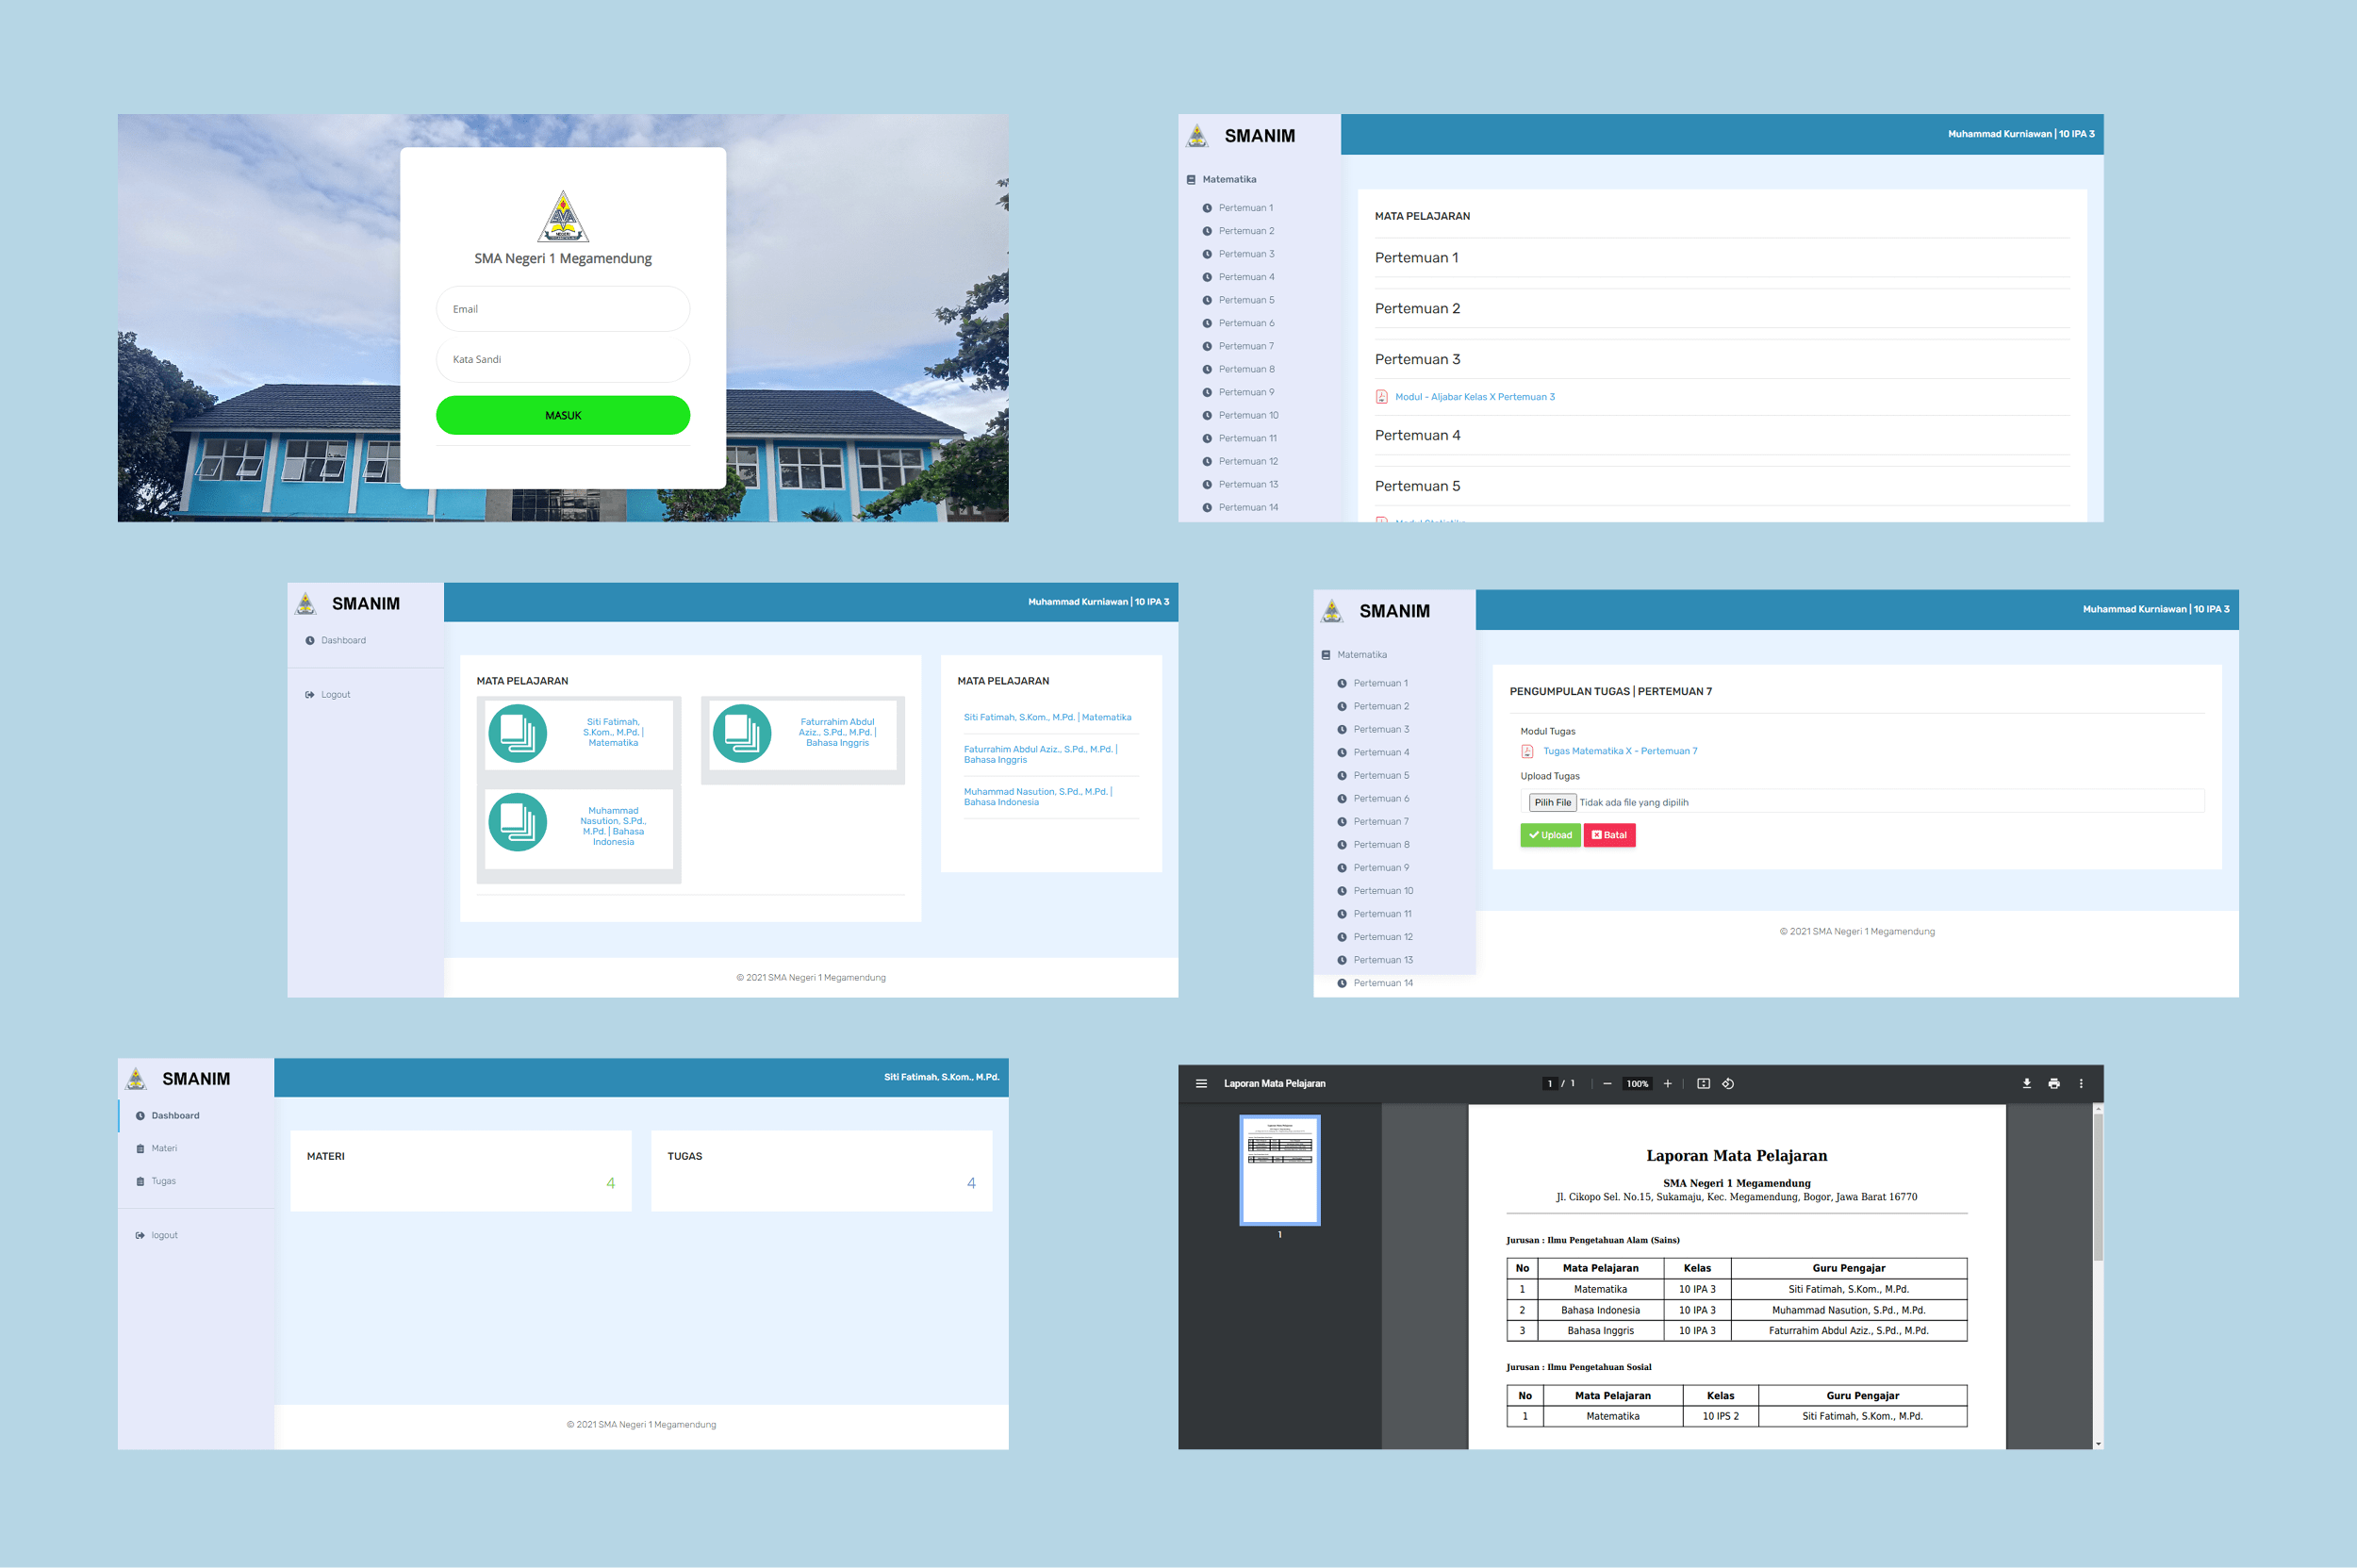Click Dashboard in the student dashboard sidebar

343,640
